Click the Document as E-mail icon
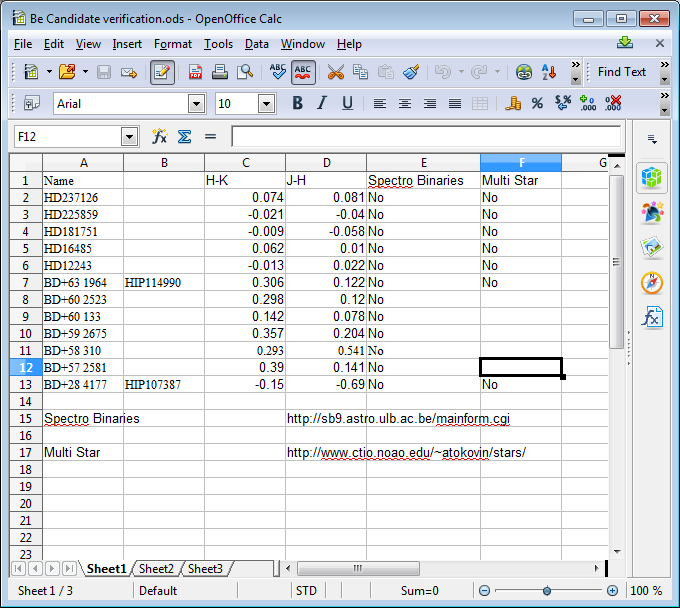 [128, 72]
